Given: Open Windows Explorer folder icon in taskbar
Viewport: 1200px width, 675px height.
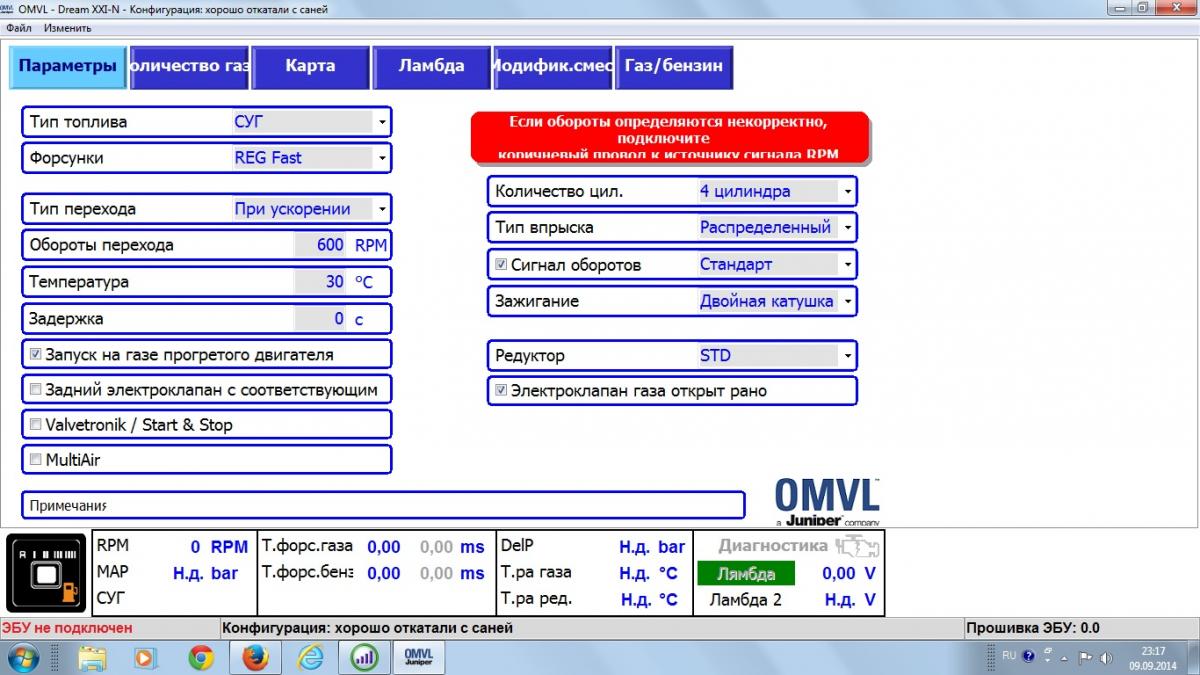Looking at the screenshot, I should (x=93, y=657).
